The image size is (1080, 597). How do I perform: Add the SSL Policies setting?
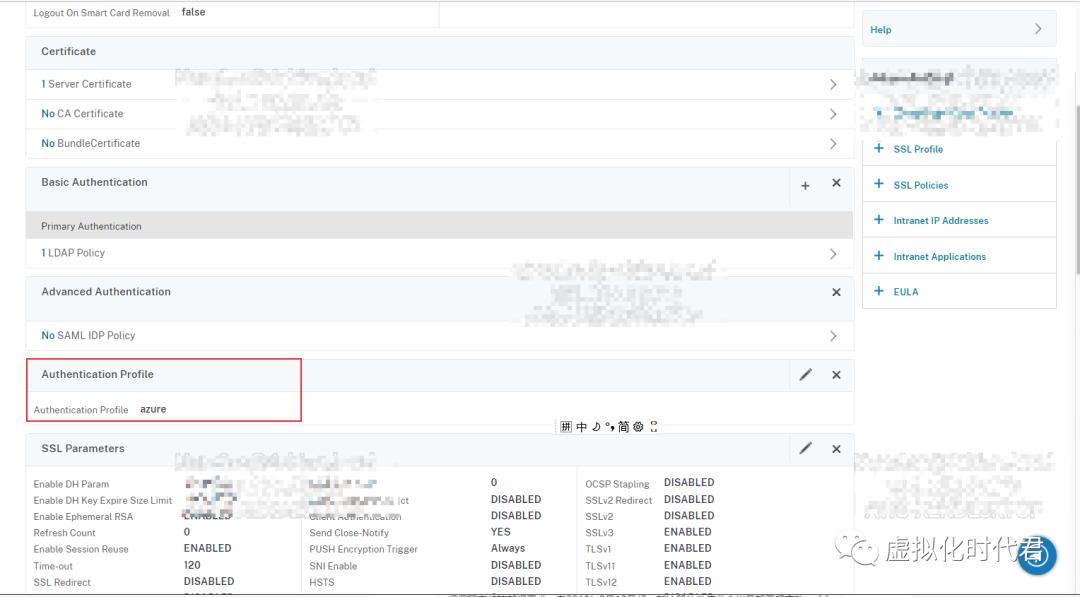[x=921, y=185]
